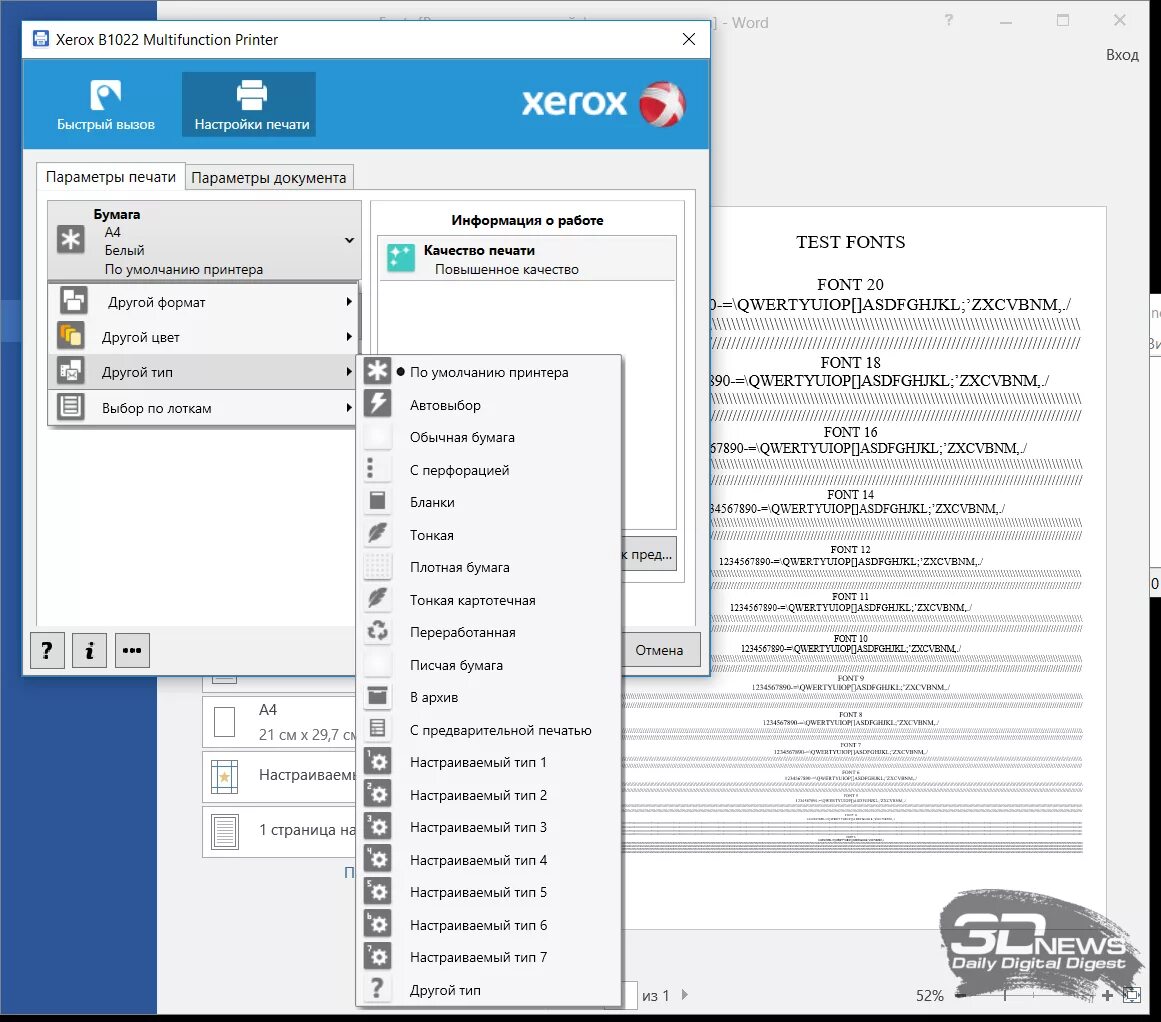Select Писчая бумага option

tap(489, 665)
